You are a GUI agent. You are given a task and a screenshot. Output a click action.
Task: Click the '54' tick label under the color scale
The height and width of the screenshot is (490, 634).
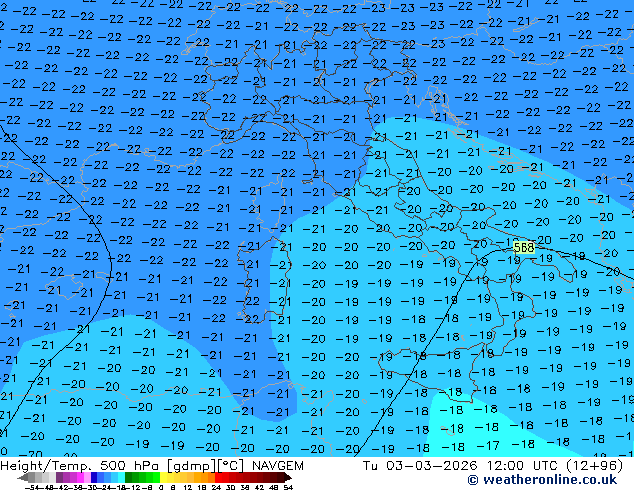287,488
